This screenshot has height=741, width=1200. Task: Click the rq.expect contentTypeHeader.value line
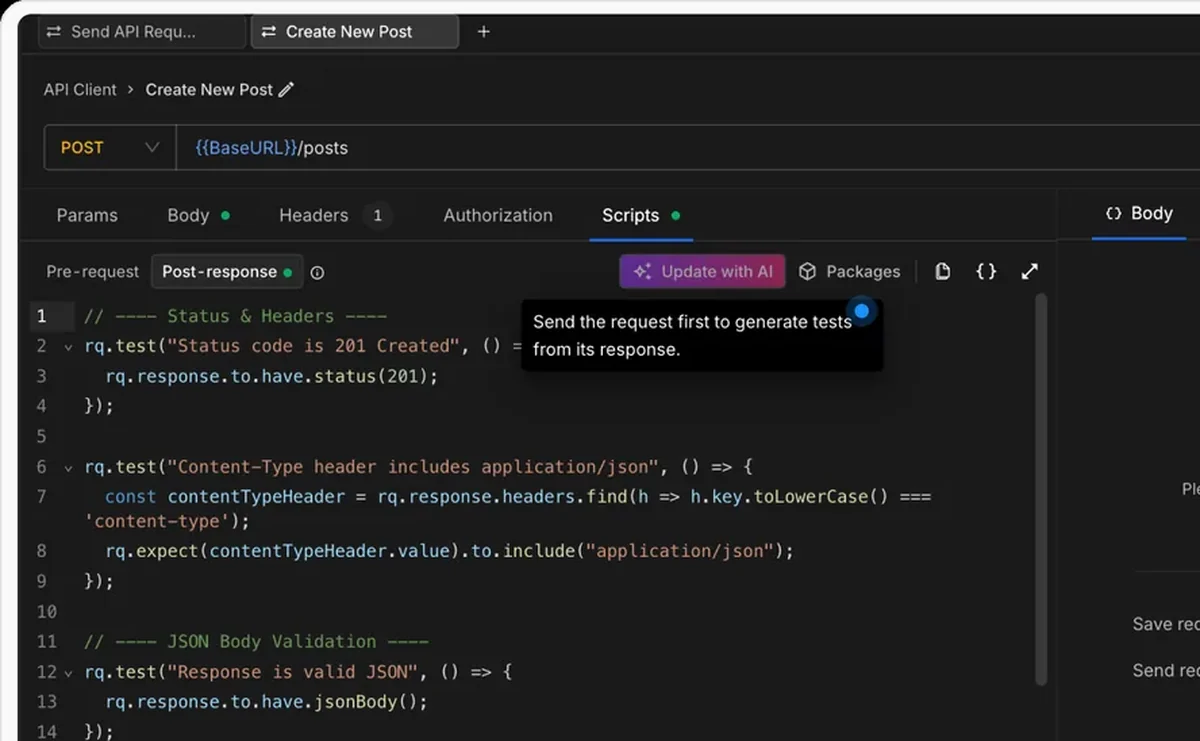point(449,551)
